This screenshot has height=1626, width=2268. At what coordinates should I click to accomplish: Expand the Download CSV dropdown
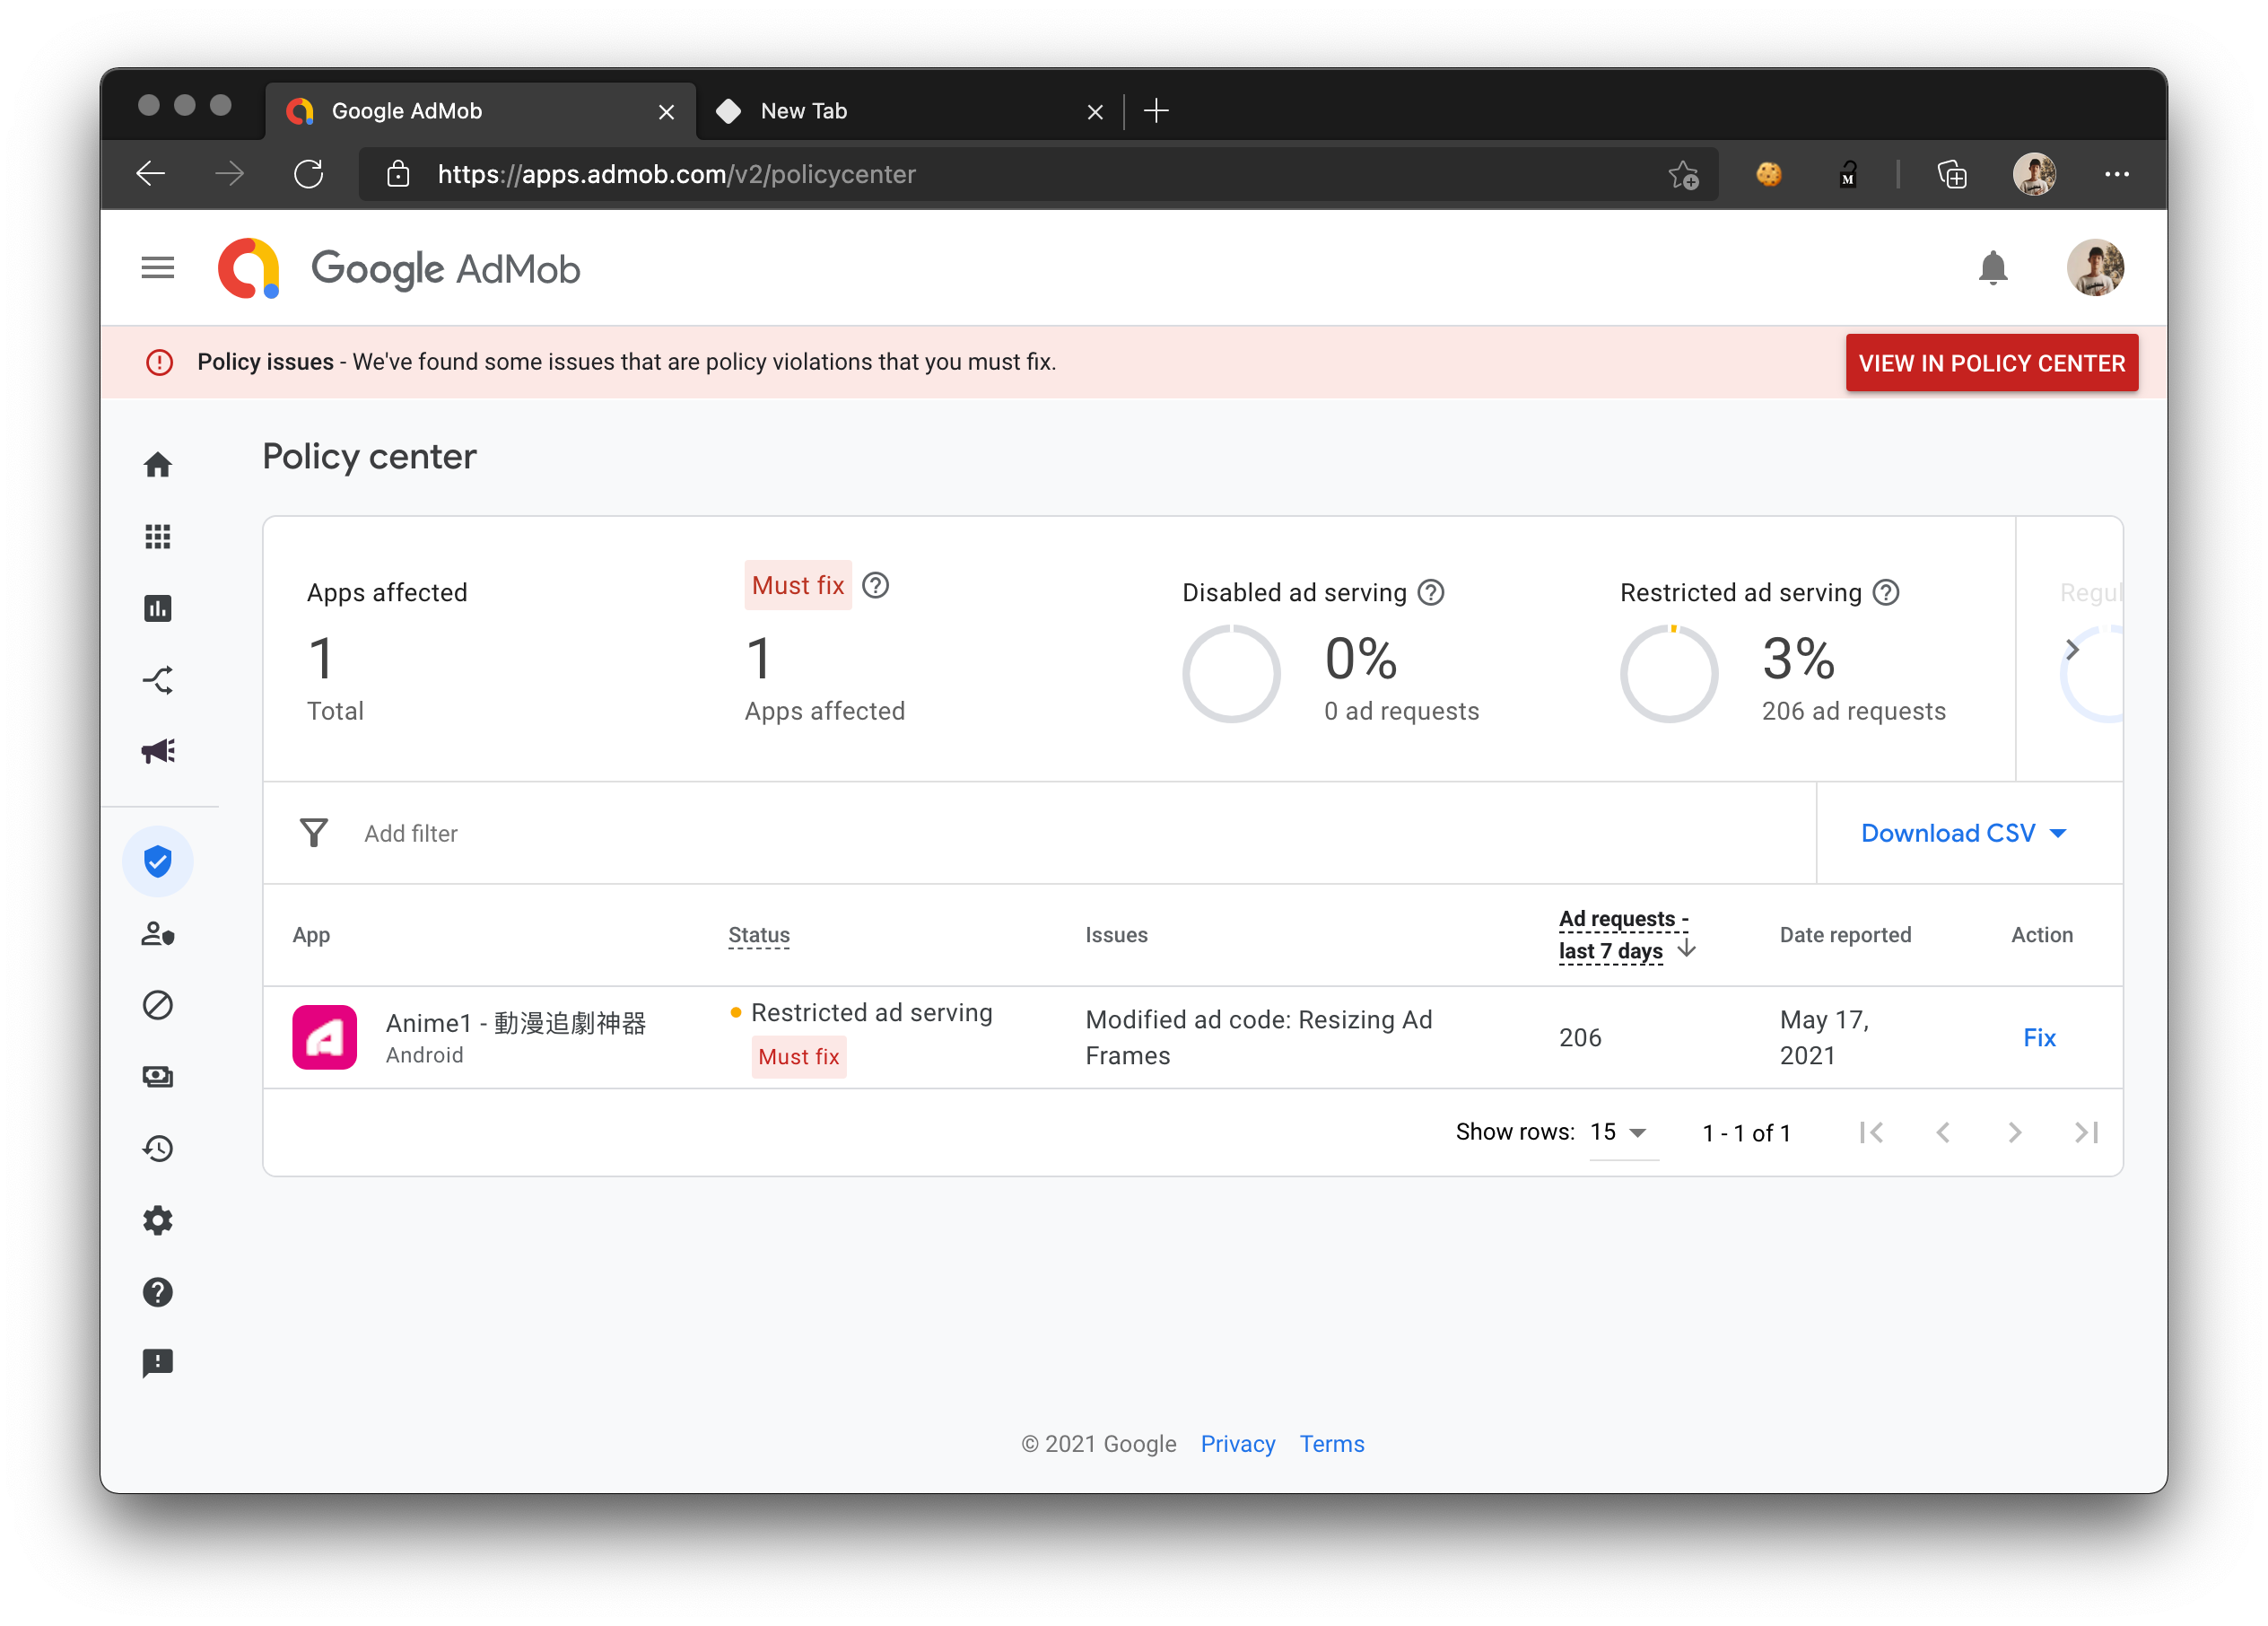point(1964,833)
